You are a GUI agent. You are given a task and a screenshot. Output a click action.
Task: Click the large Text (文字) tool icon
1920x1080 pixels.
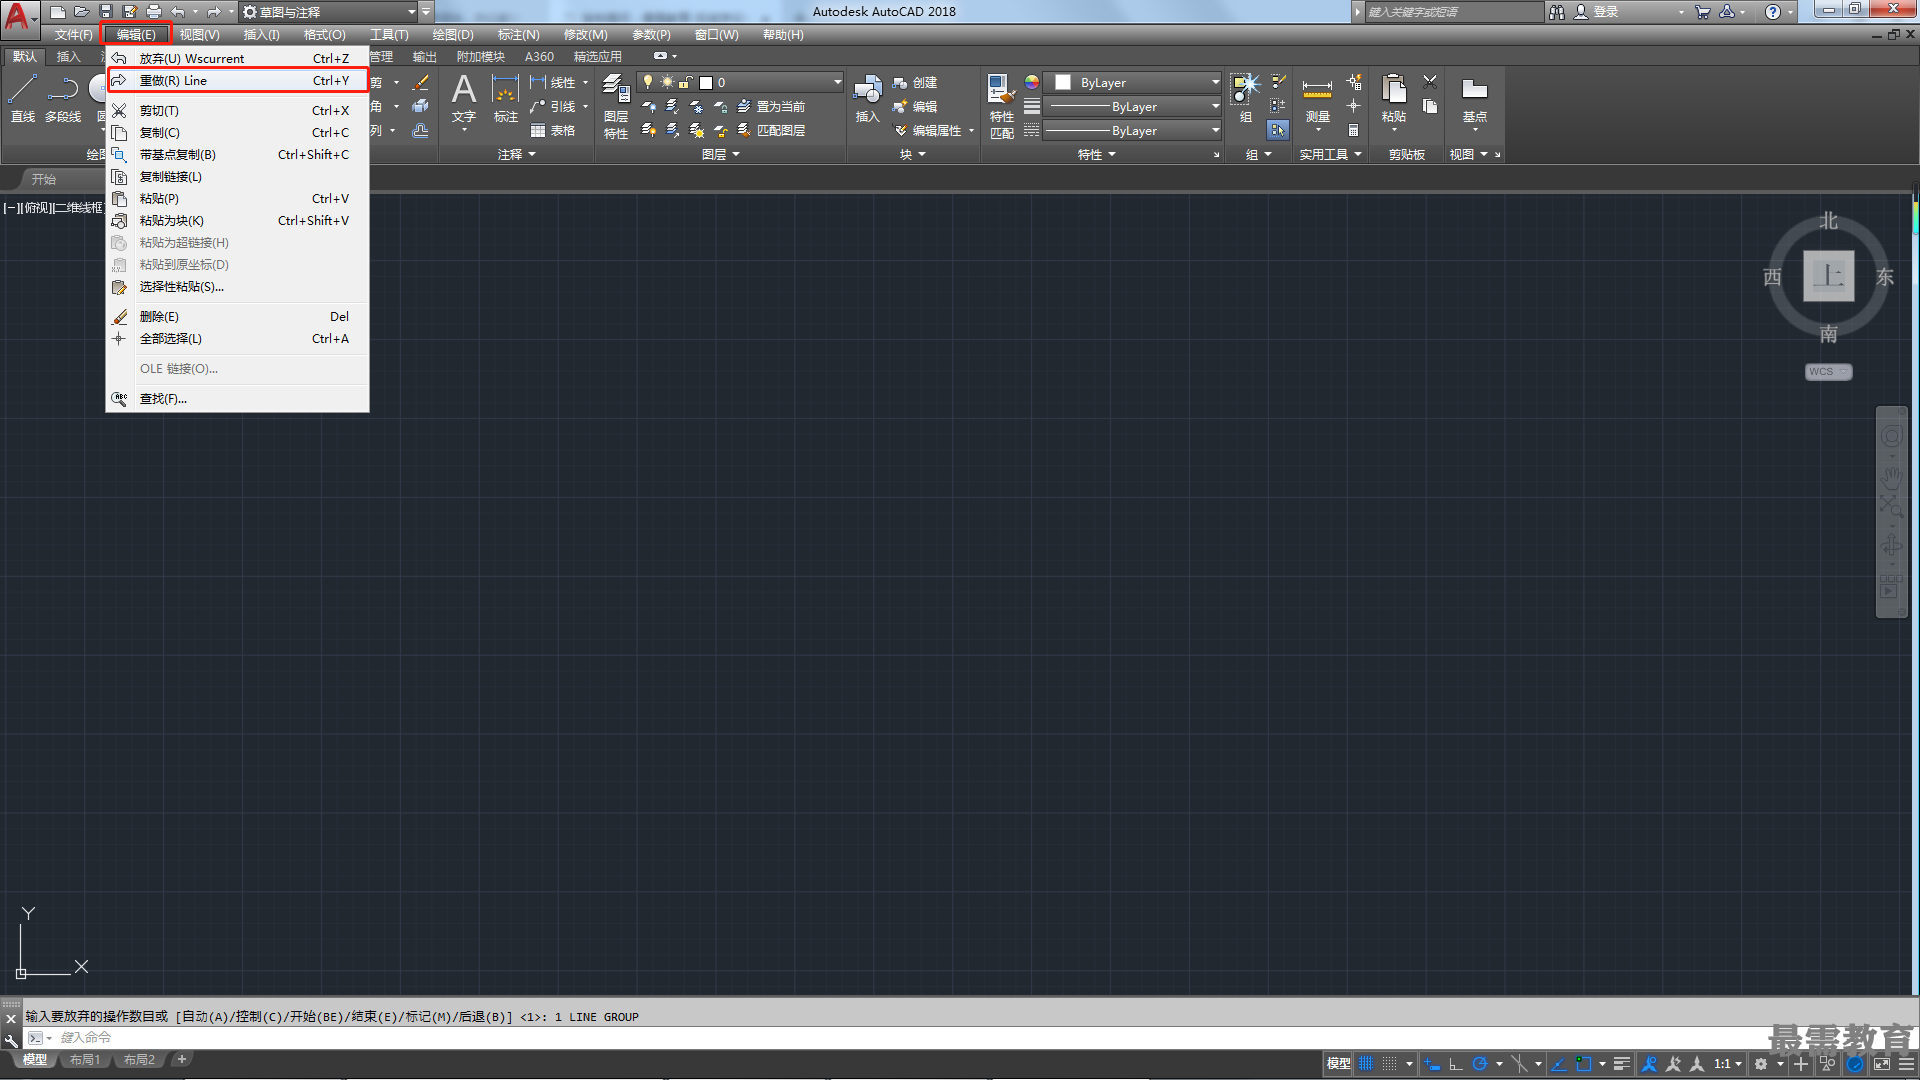(464, 98)
